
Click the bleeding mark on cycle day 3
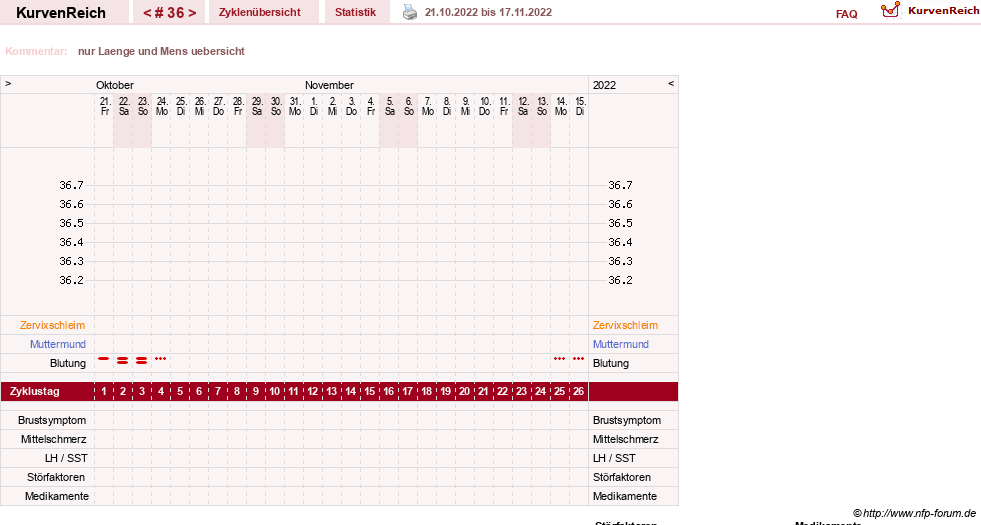[x=141, y=360]
